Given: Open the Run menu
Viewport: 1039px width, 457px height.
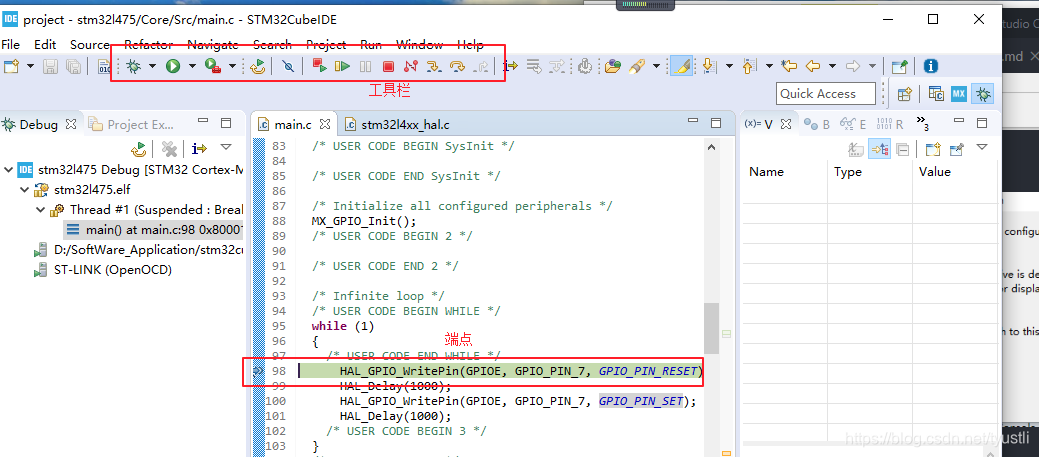Looking at the screenshot, I should (371, 44).
